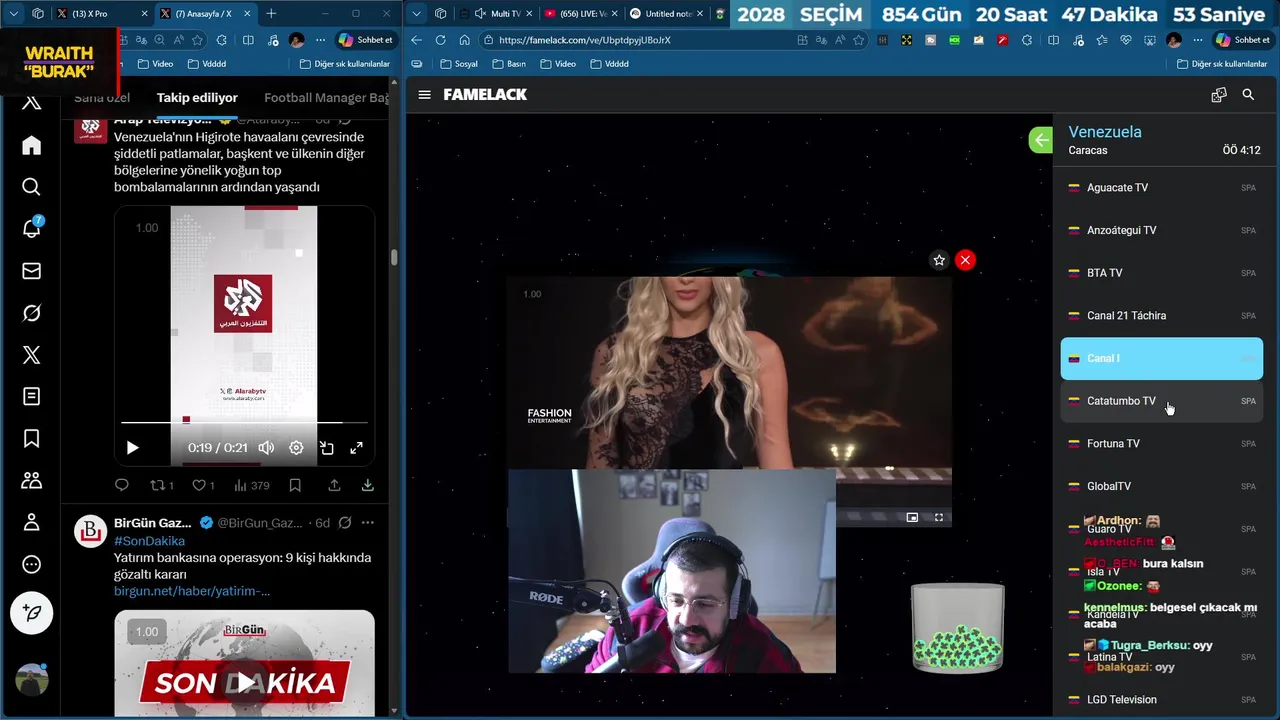Open More options circle in X sidebar
Viewport: 1280px width, 720px height.
[31, 565]
